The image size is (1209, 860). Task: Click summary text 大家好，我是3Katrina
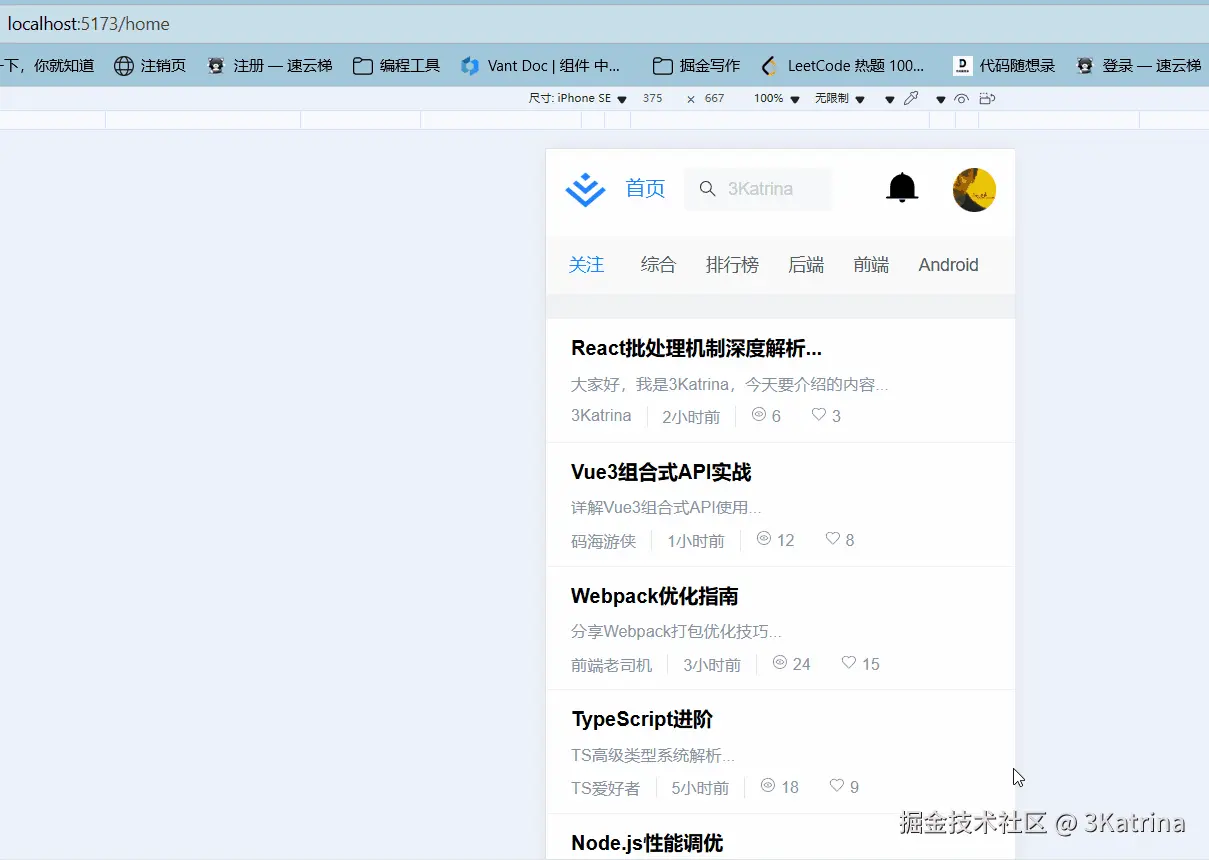729,385
